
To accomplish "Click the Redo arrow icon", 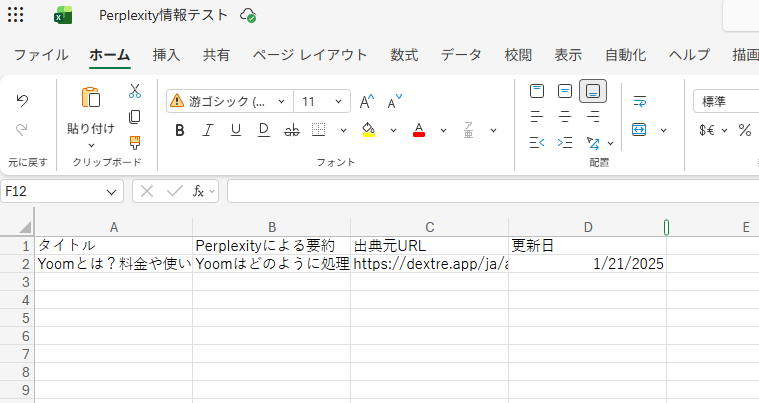I will tap(22, 129).
